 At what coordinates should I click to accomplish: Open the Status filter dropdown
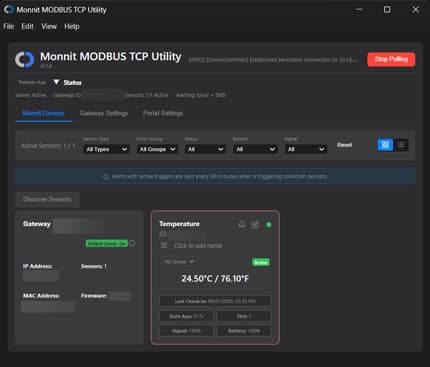click(205, 149)
